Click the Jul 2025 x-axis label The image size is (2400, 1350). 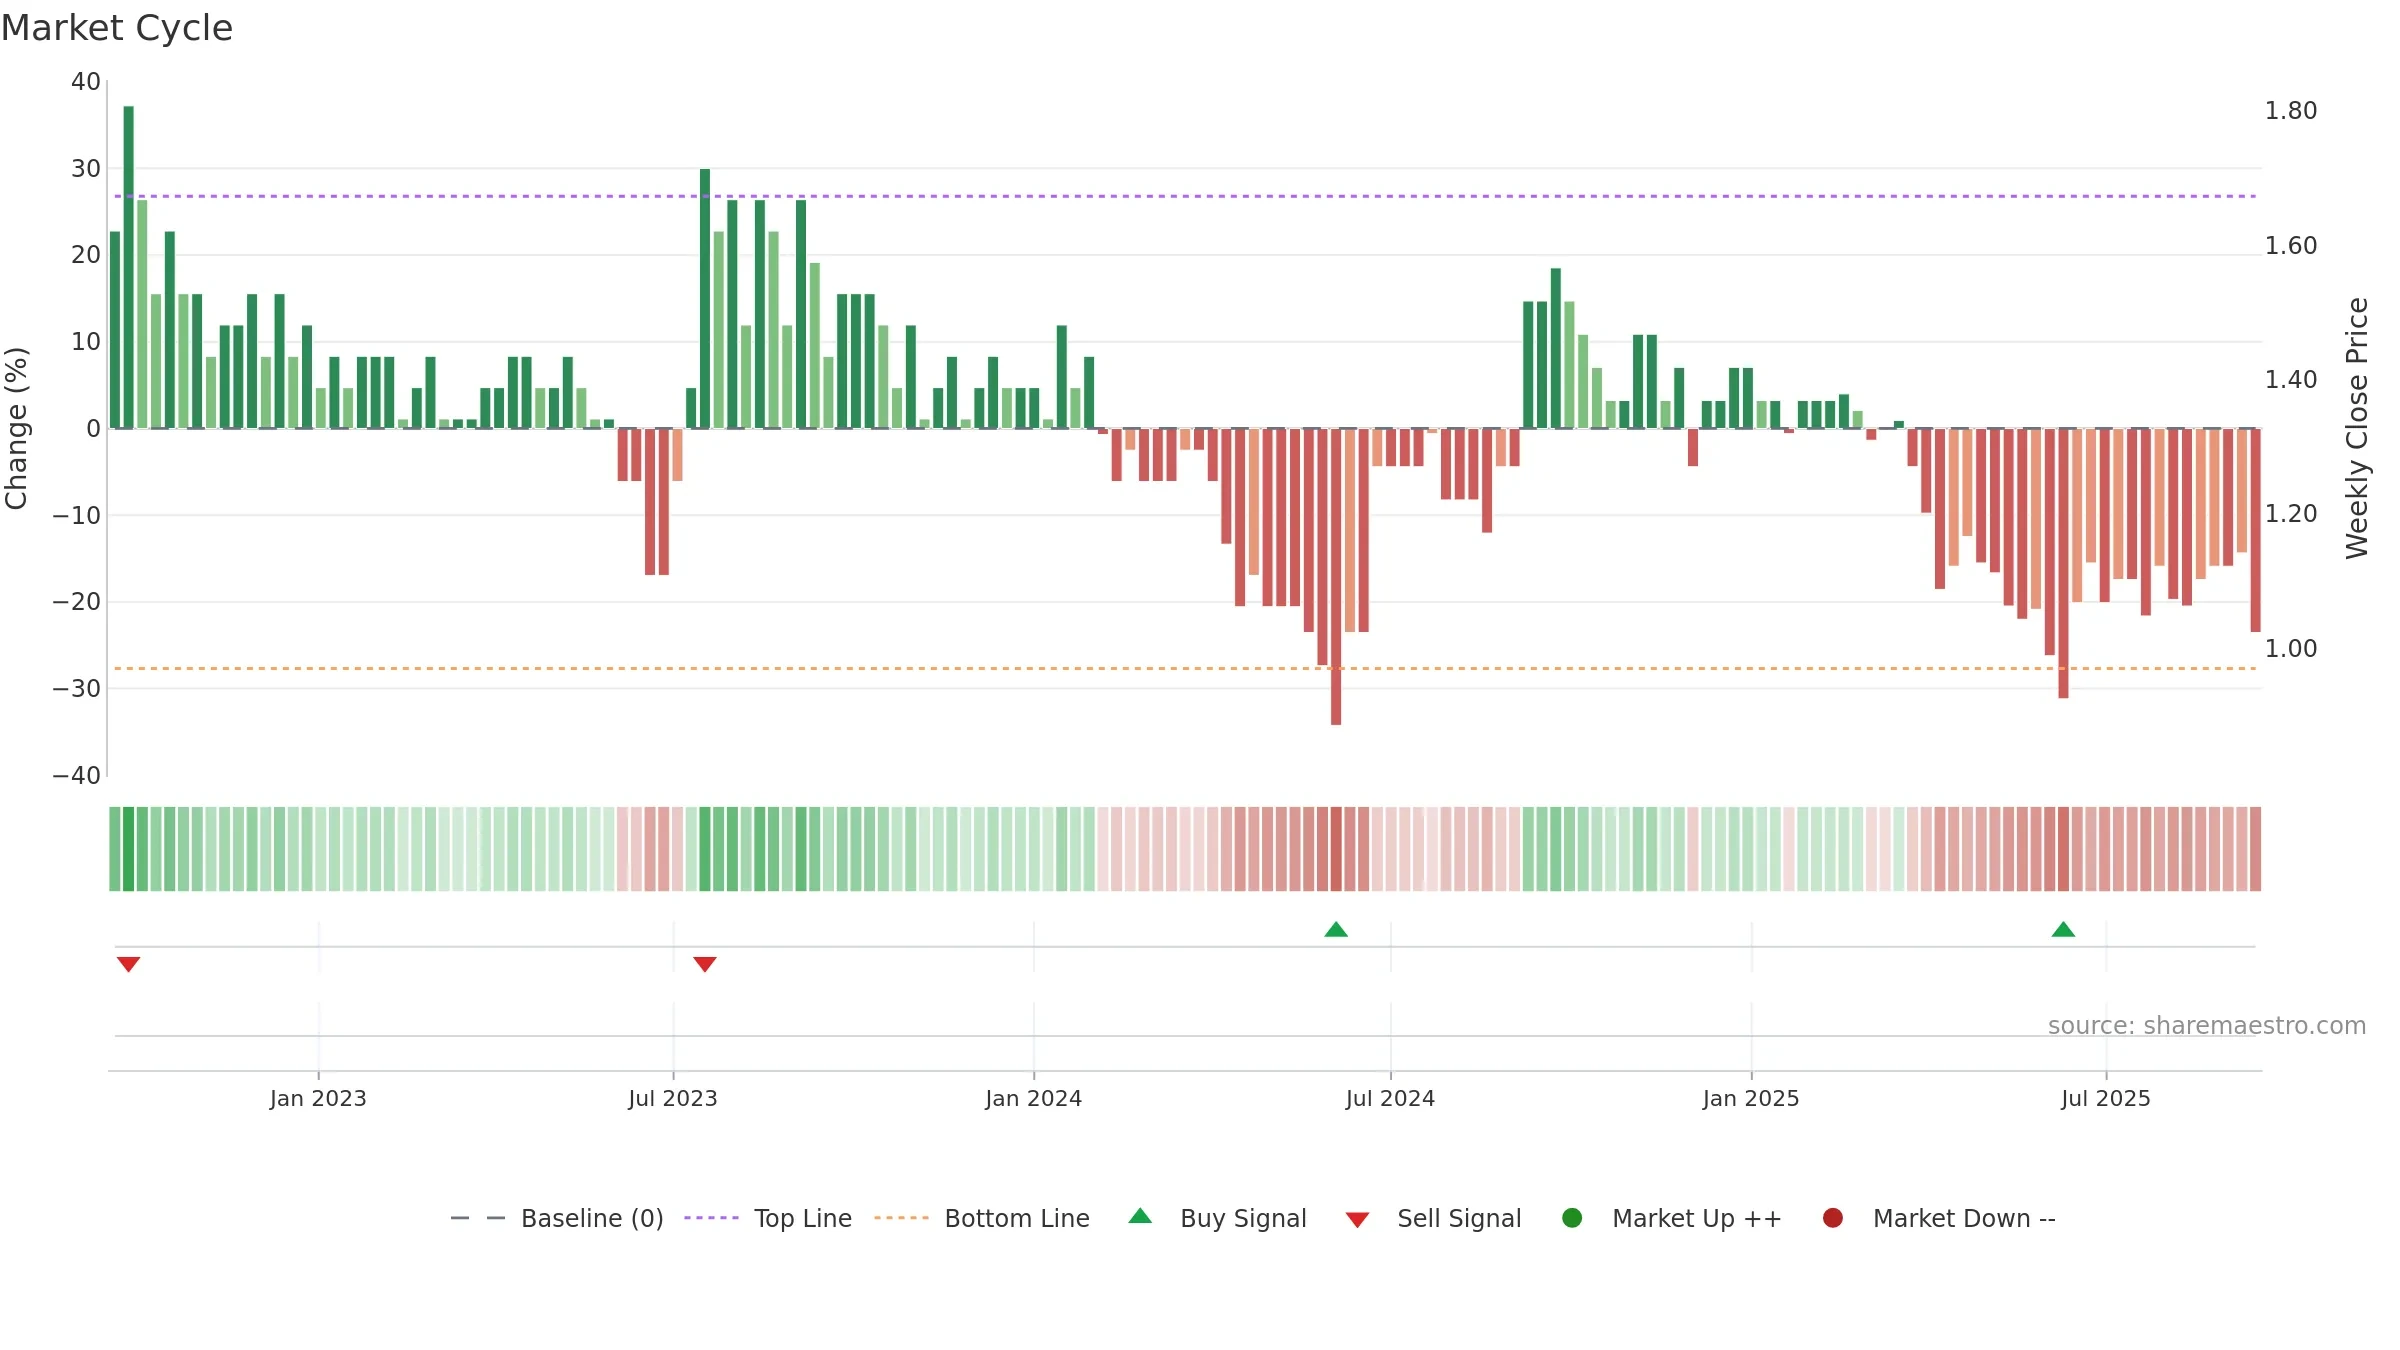pos(2106,1099)
